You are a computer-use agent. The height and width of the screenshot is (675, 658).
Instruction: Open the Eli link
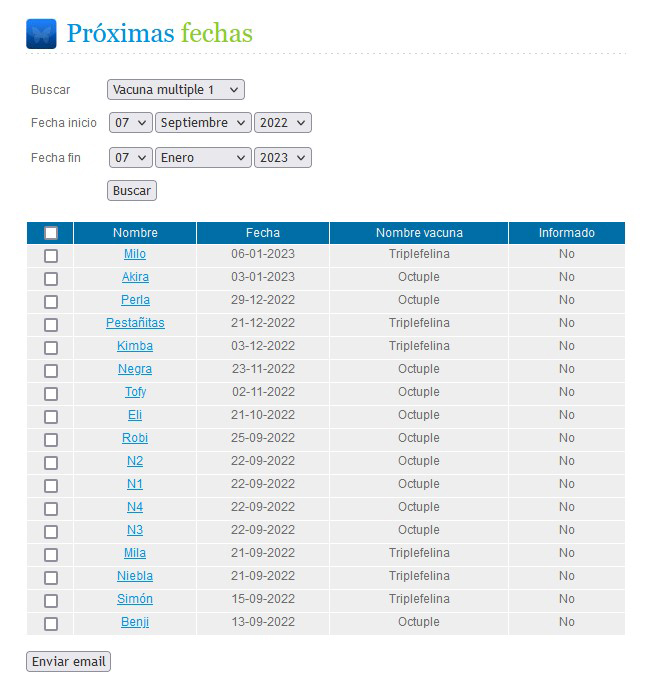pos(135,415)
